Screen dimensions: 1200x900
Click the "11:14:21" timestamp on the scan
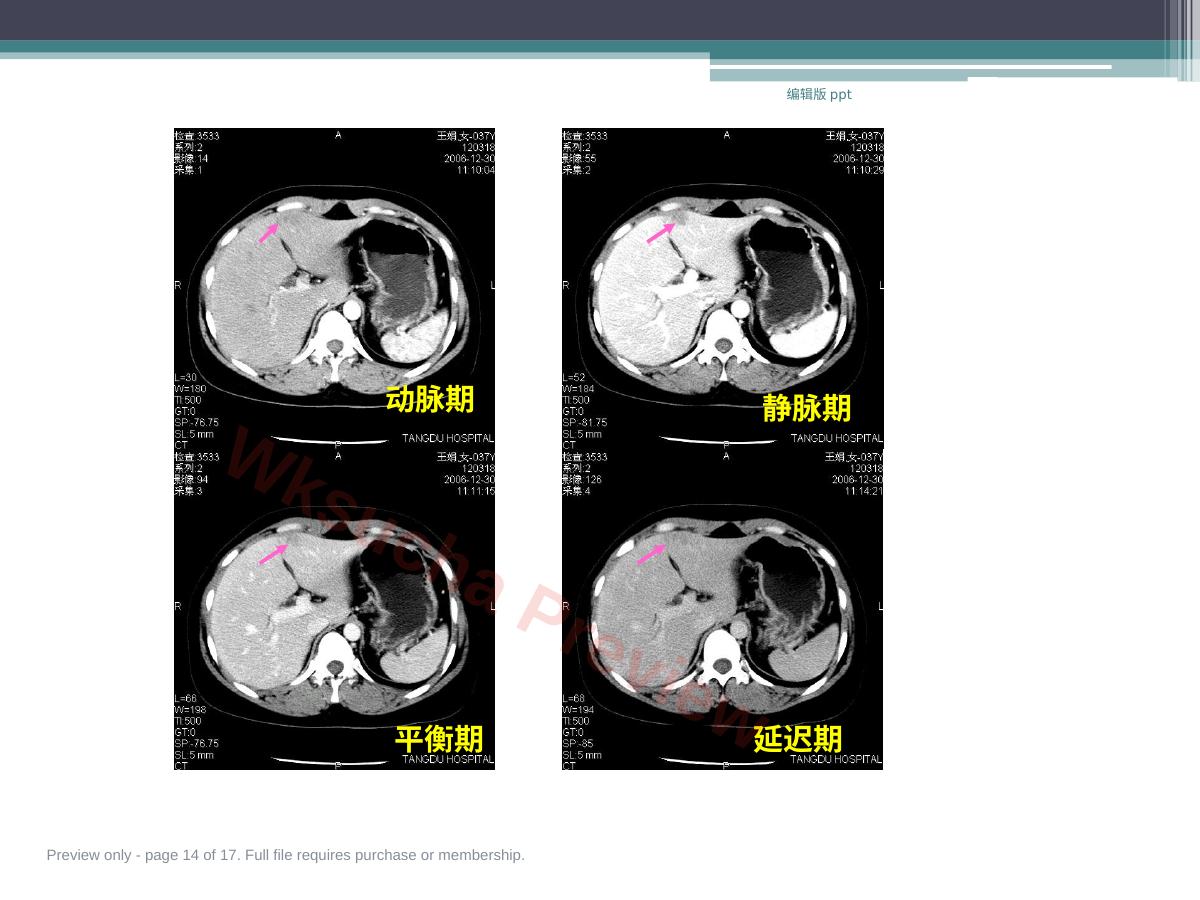(865, 491)
